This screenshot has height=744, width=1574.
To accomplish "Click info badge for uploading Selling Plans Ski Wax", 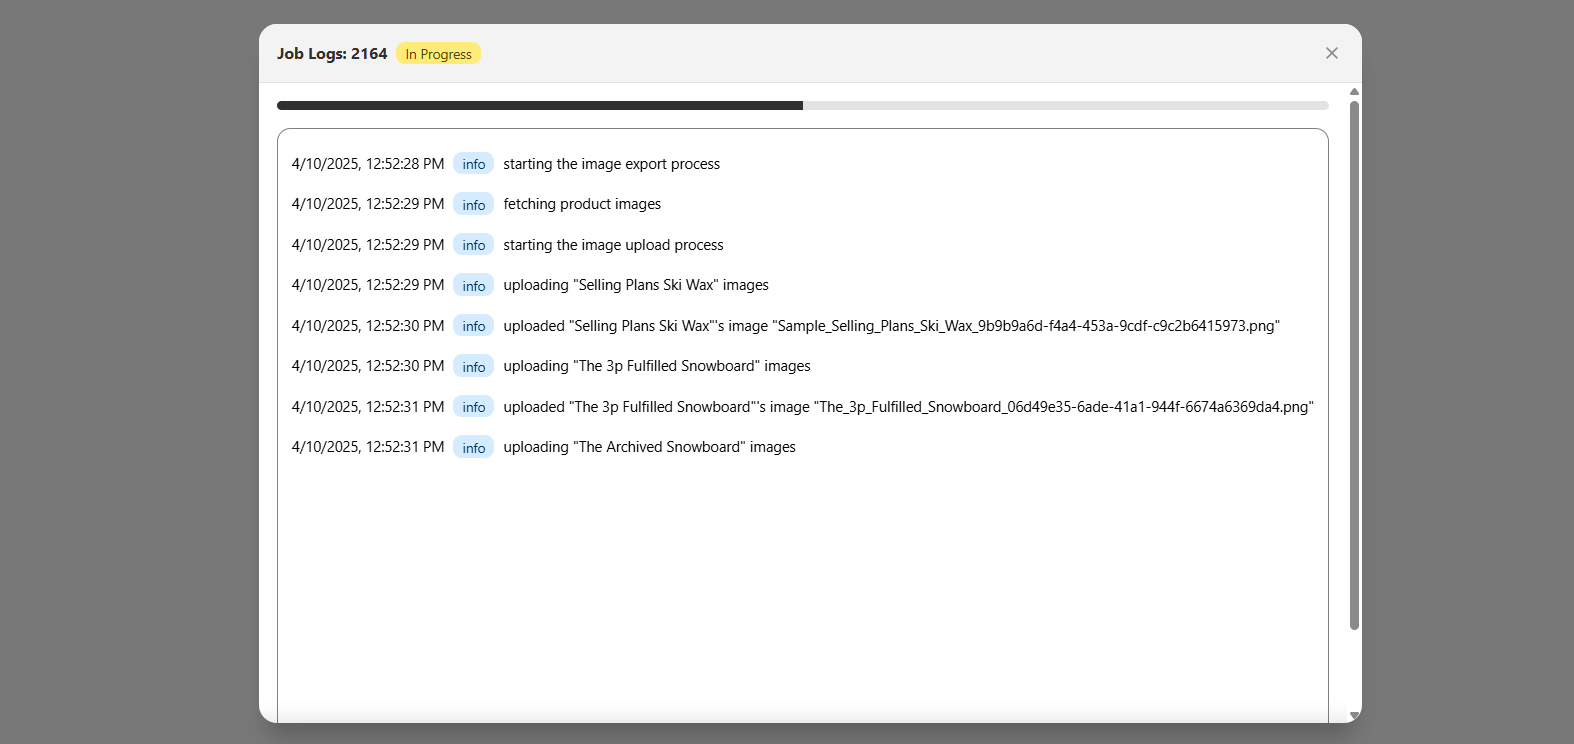I will coord(473,286).
